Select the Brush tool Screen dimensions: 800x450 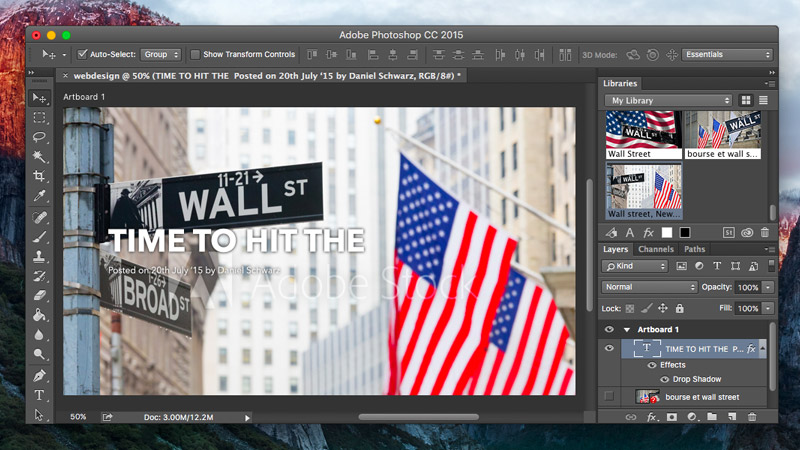pos(39,237)
